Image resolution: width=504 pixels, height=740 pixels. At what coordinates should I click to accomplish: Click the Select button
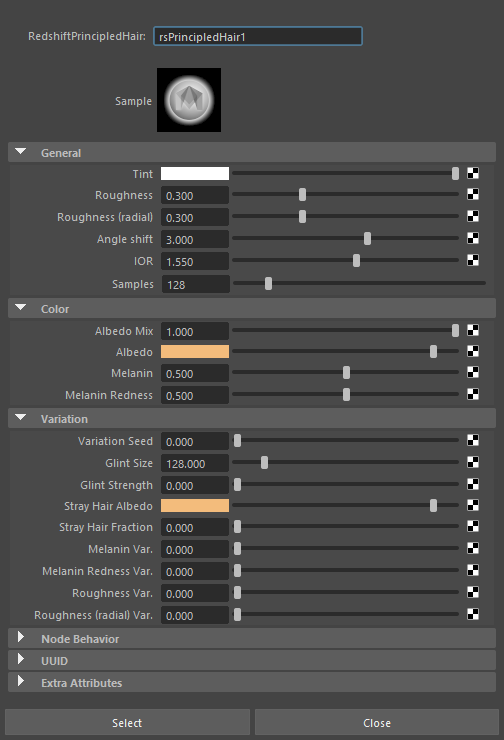click(127, 723)
